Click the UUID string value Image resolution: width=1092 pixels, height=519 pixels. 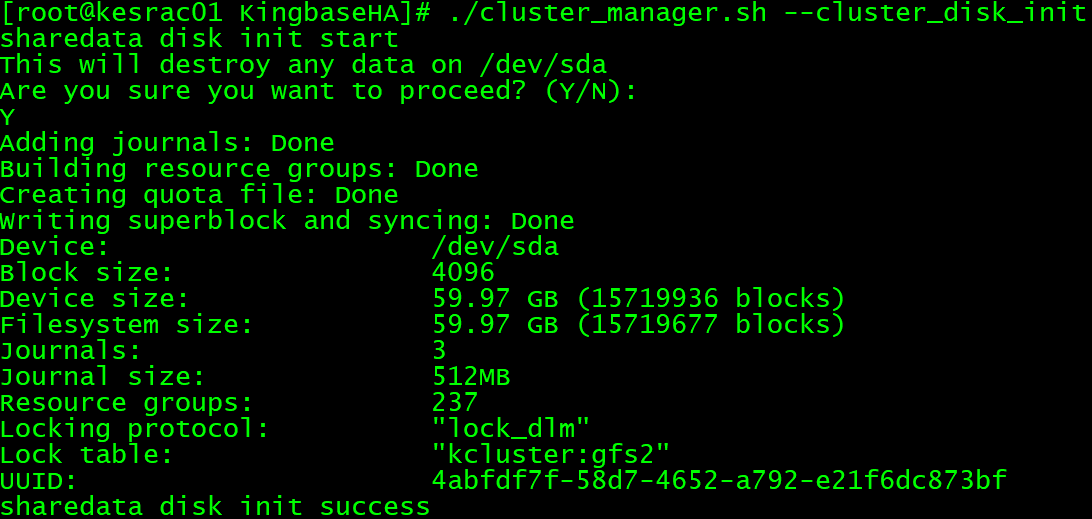(719, 481)
